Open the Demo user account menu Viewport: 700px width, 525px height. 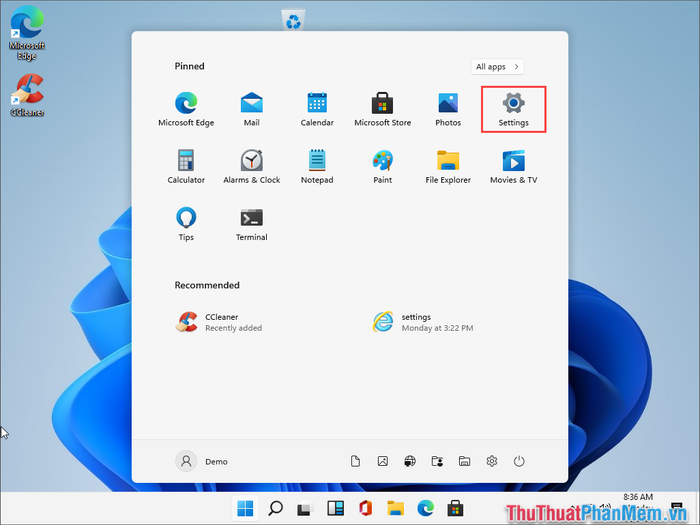point(202,461)
